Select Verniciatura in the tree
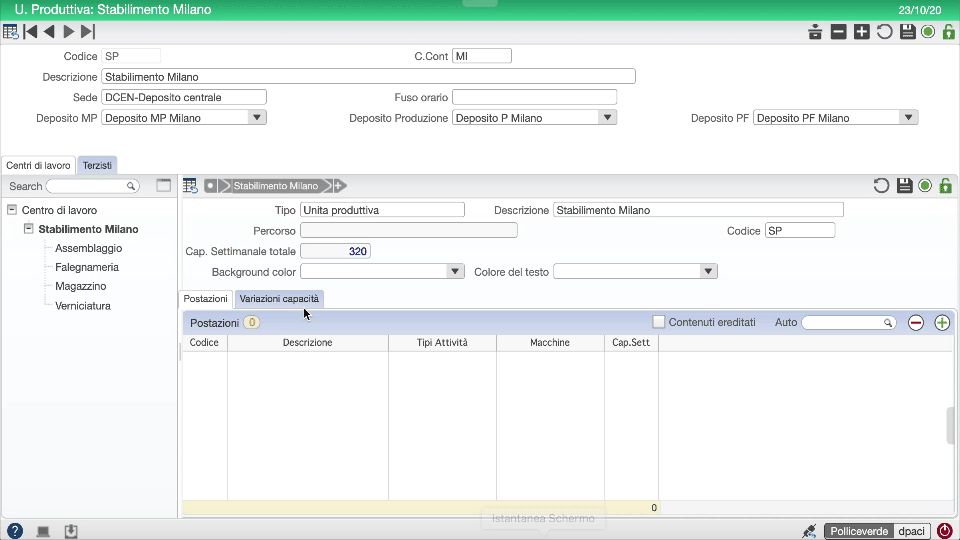 coord(83,306)
